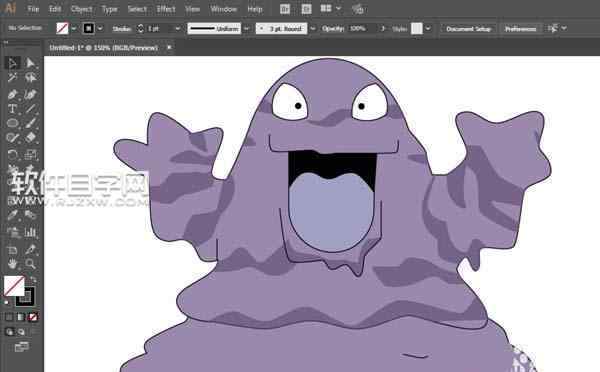The height and width of the screenshot is (372, 600).
Task: Swap fill and stroke arrows
Action: tap(33, 279)
